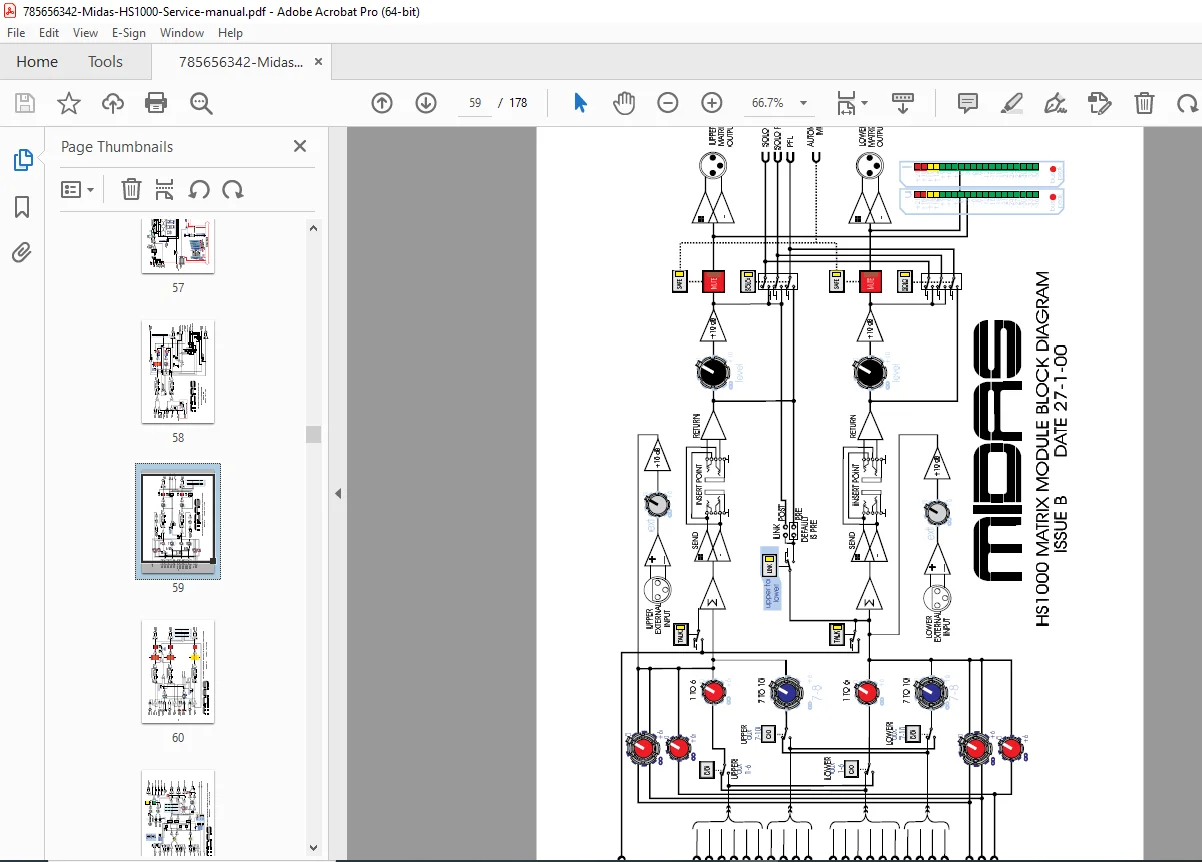Image resolution: width=1202 pixels, height=862 pixels.
Task: Select page 59 thumbnail
Action: (178, 522)
